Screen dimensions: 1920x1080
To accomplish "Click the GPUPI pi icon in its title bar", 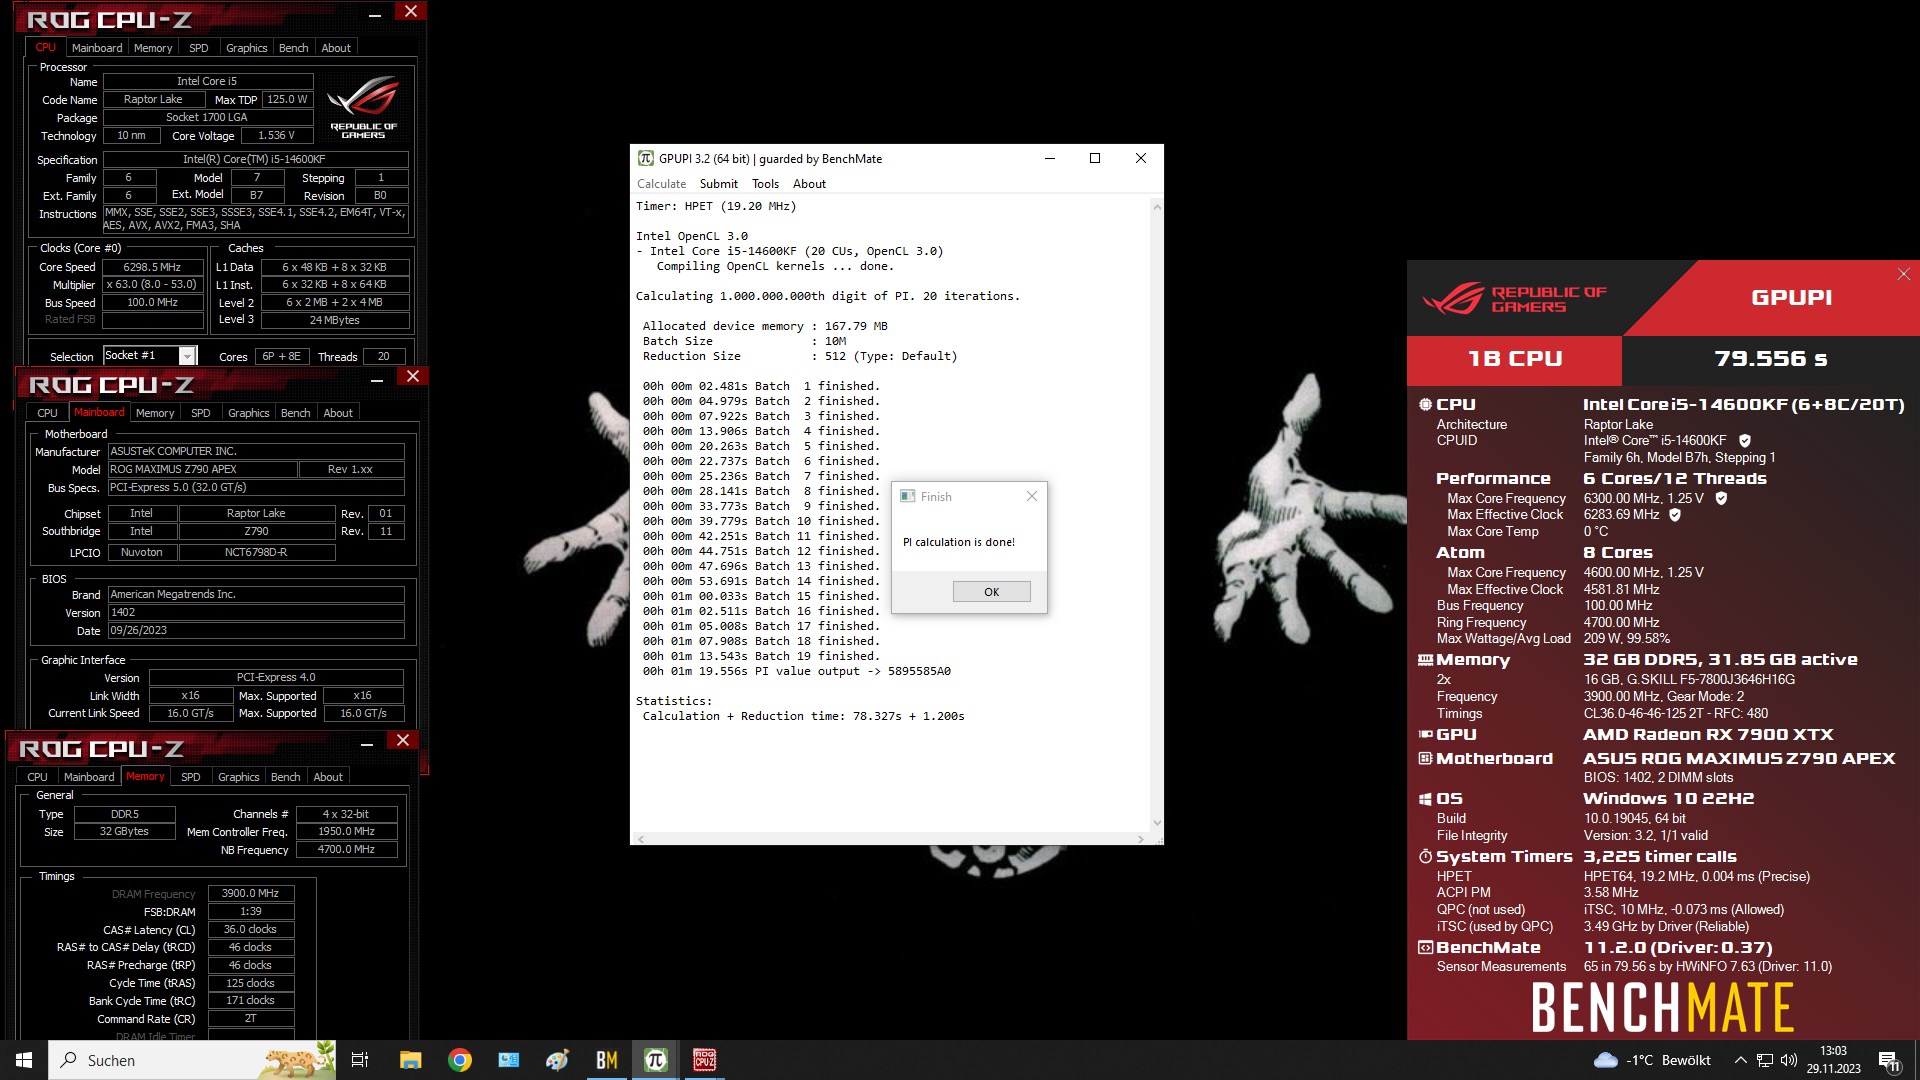I will coord(646,158).
